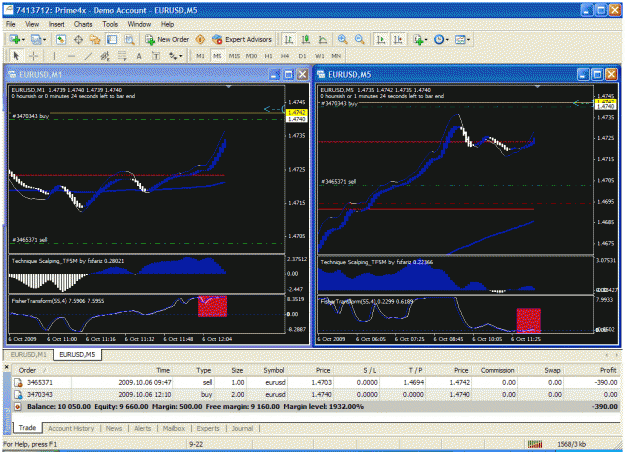
Task: Switch to the EURUSD,M1 chart tab
Action: point(28,354)
